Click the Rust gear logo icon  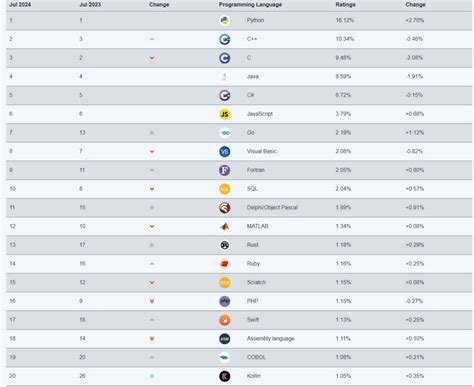pos(225,245)
